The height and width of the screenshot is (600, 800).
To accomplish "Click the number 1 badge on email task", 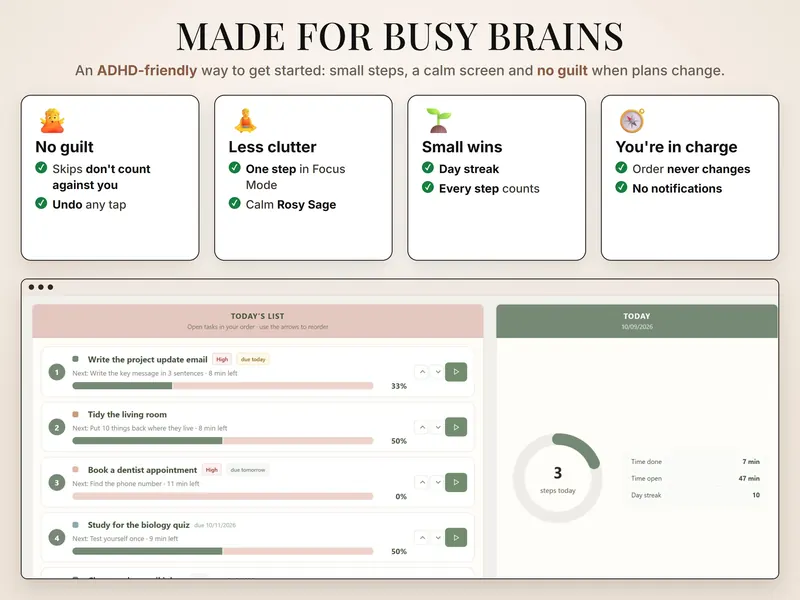I will pos(57,372).
